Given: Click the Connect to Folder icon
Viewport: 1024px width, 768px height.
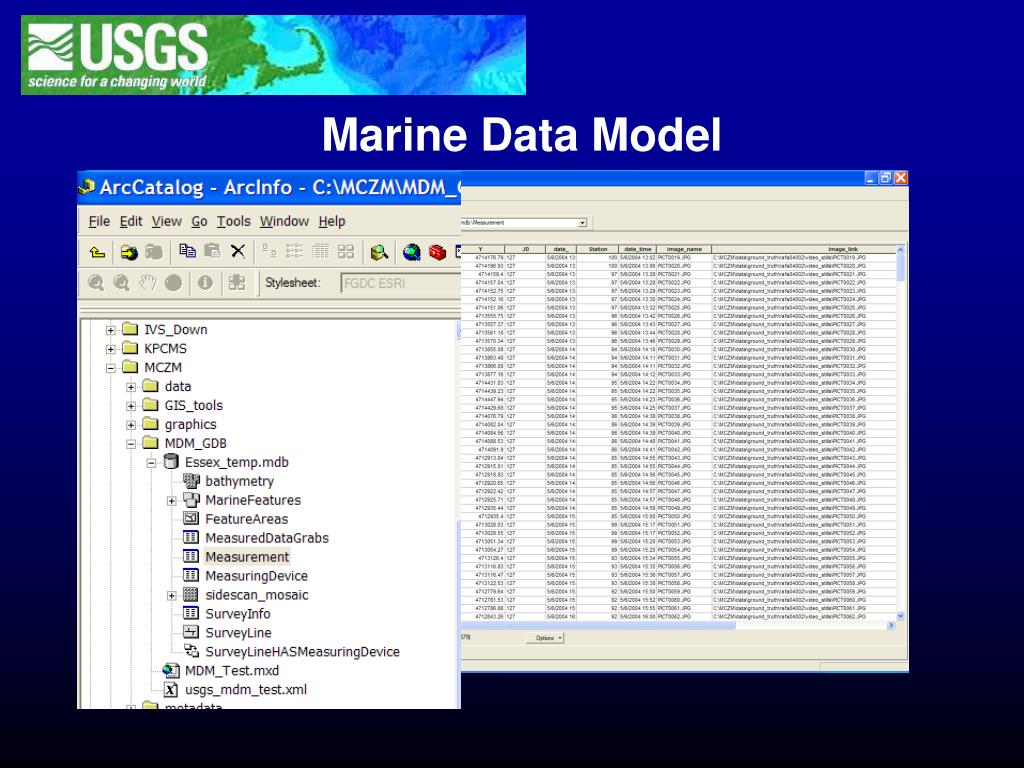Looking at the screenshot, I should pos(129,252).
